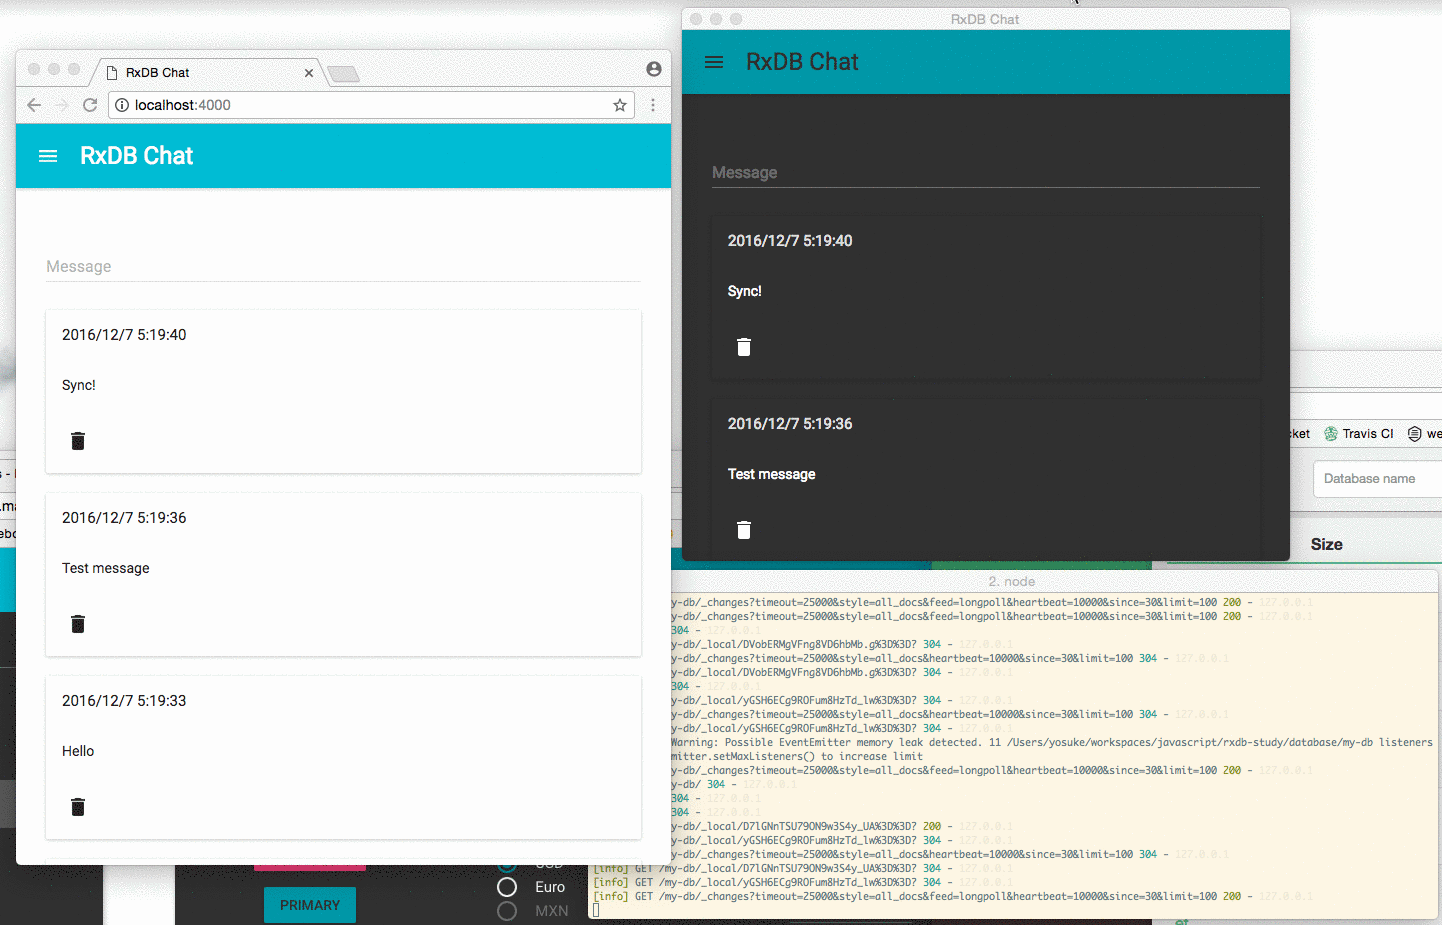The image size is (1442, 925).
Task: Delete the Test message in browser window
Action: point(78,624)
